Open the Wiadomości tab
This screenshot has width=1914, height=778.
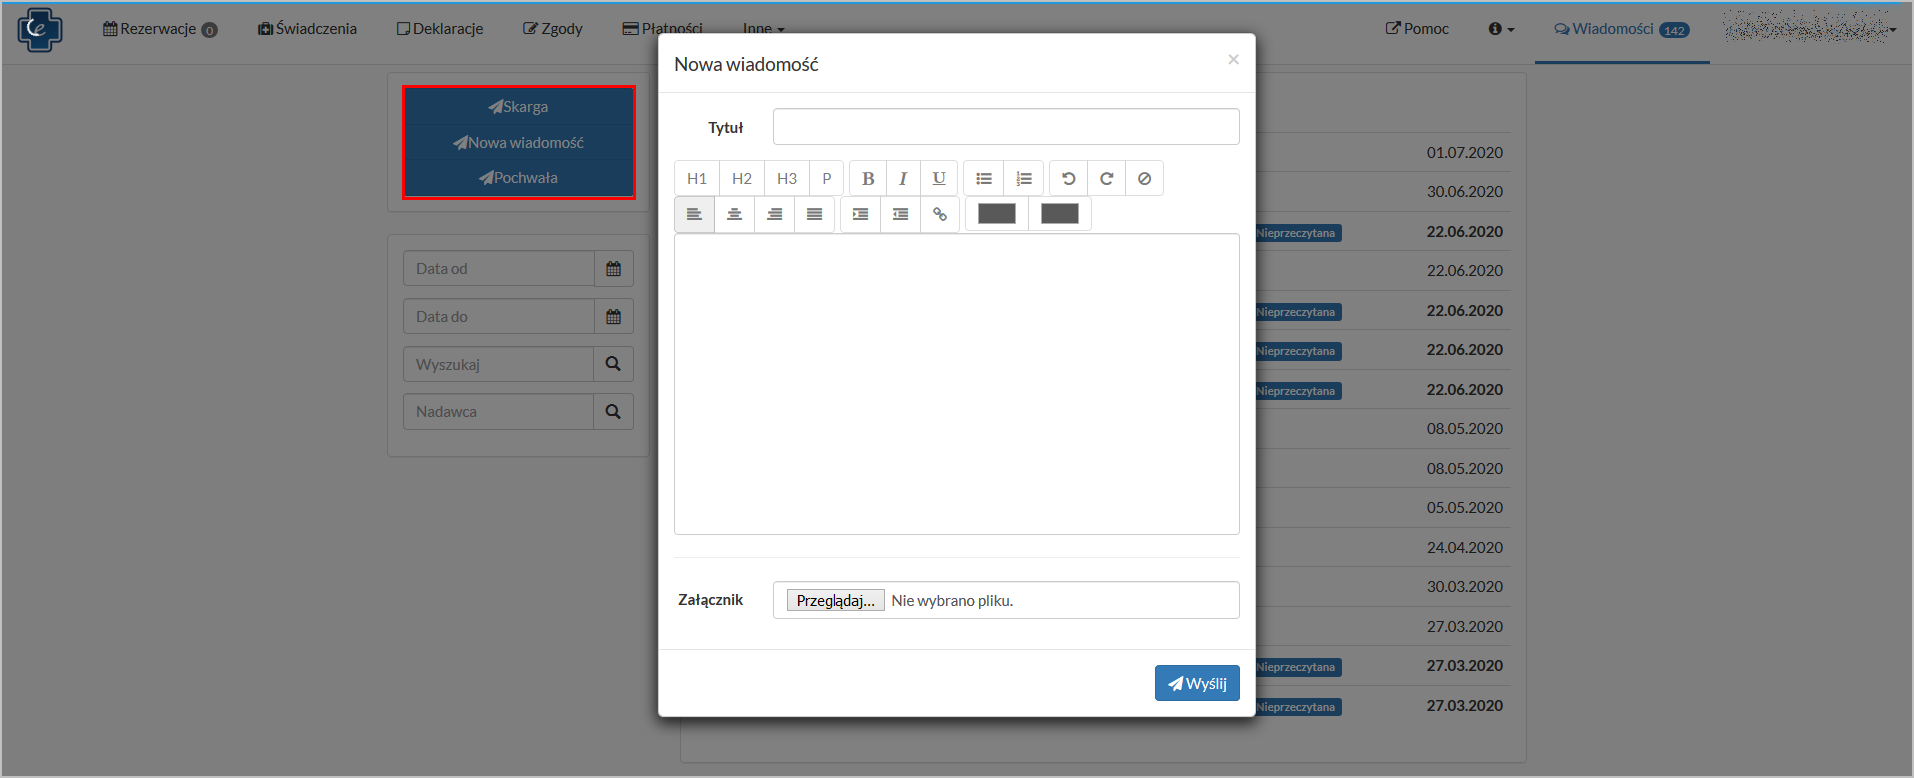click(1620, 29)
